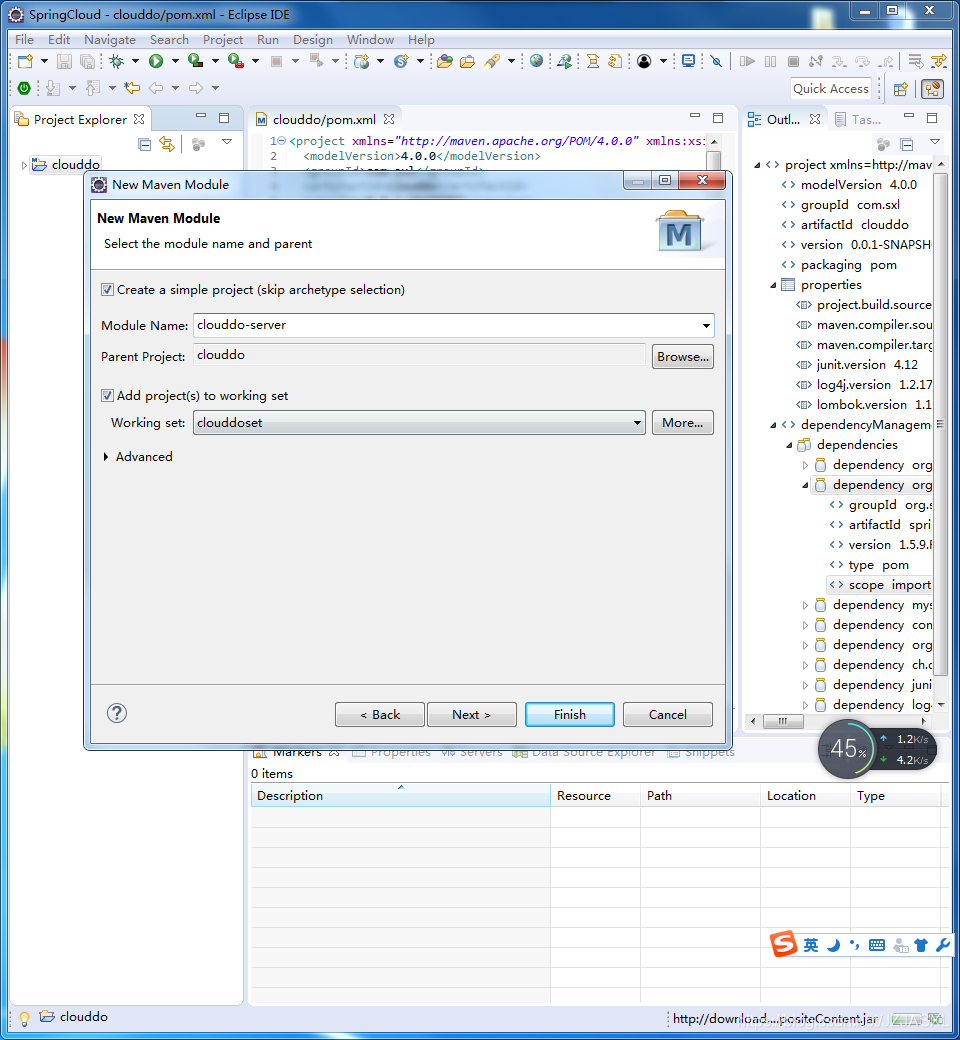Click the Next > button

click(472, 714)
